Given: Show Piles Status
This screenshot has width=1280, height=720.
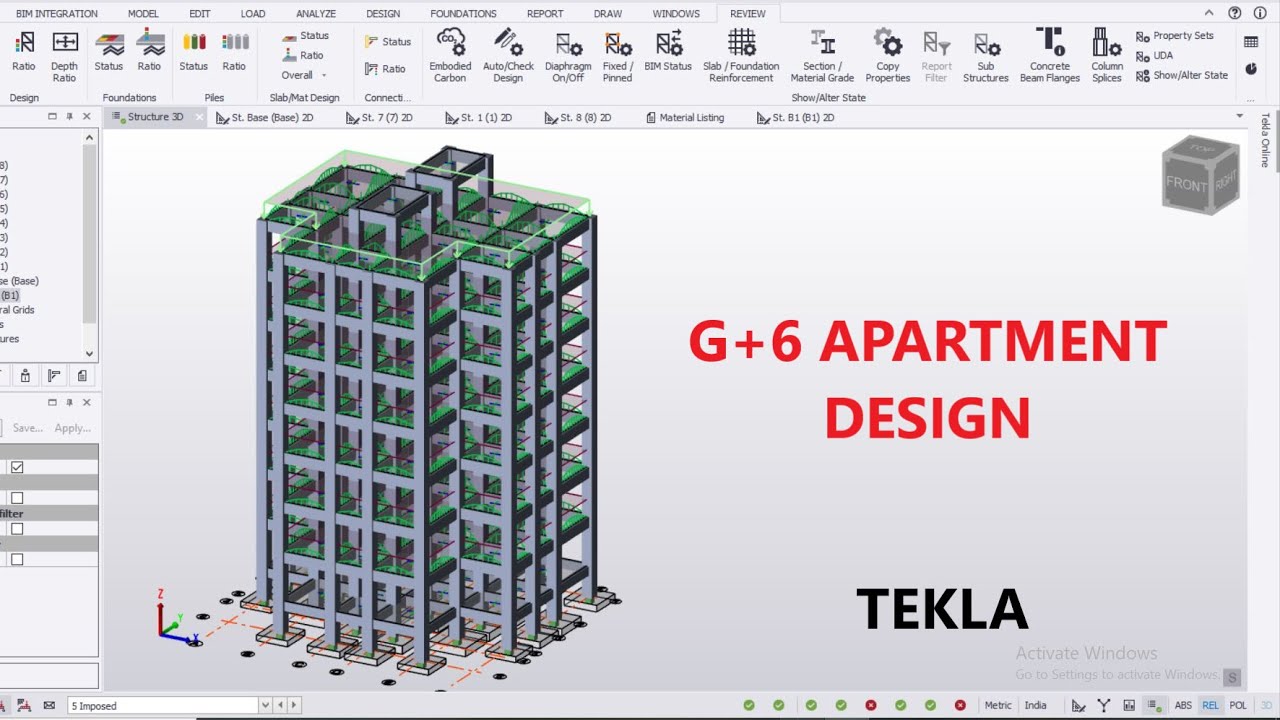Looking at the screenshot, I should click(x=193, y=51).
